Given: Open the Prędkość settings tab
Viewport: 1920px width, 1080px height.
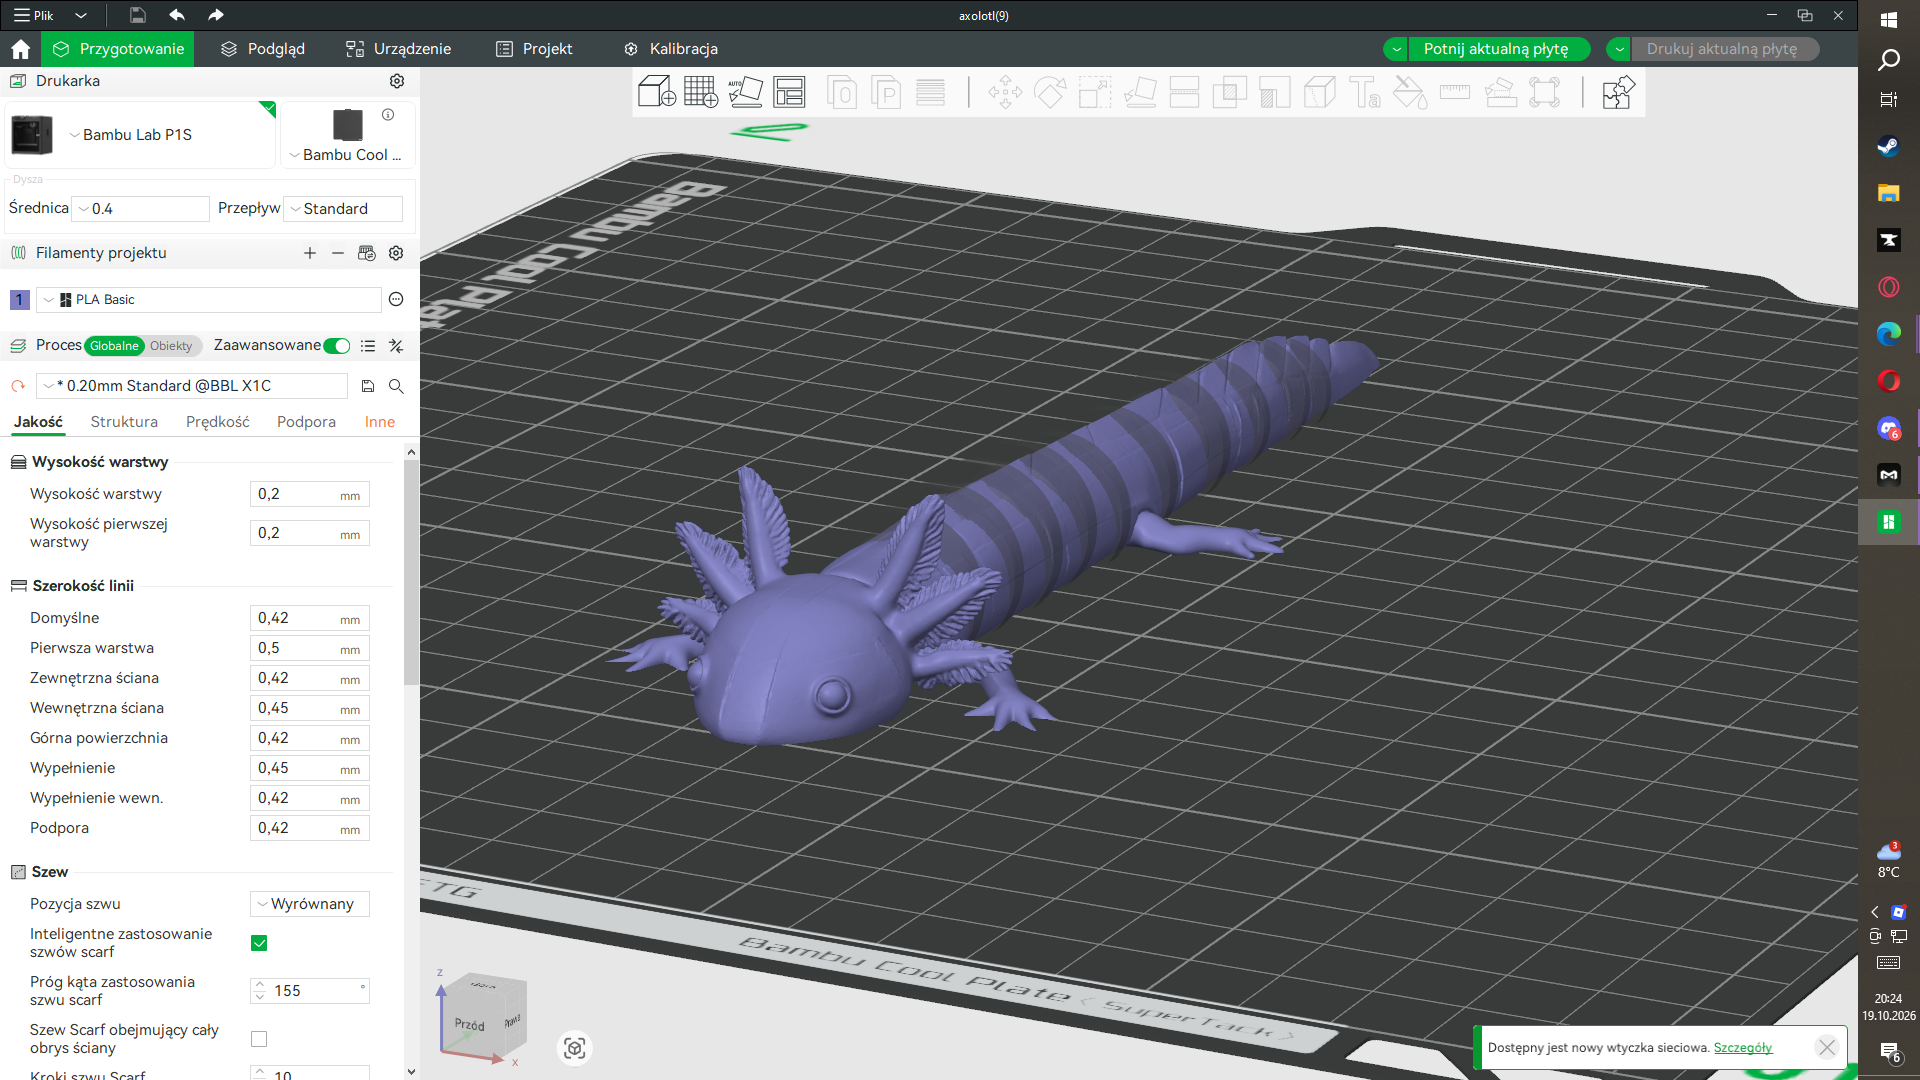Looking at the screenshot, I should (218, 422).
